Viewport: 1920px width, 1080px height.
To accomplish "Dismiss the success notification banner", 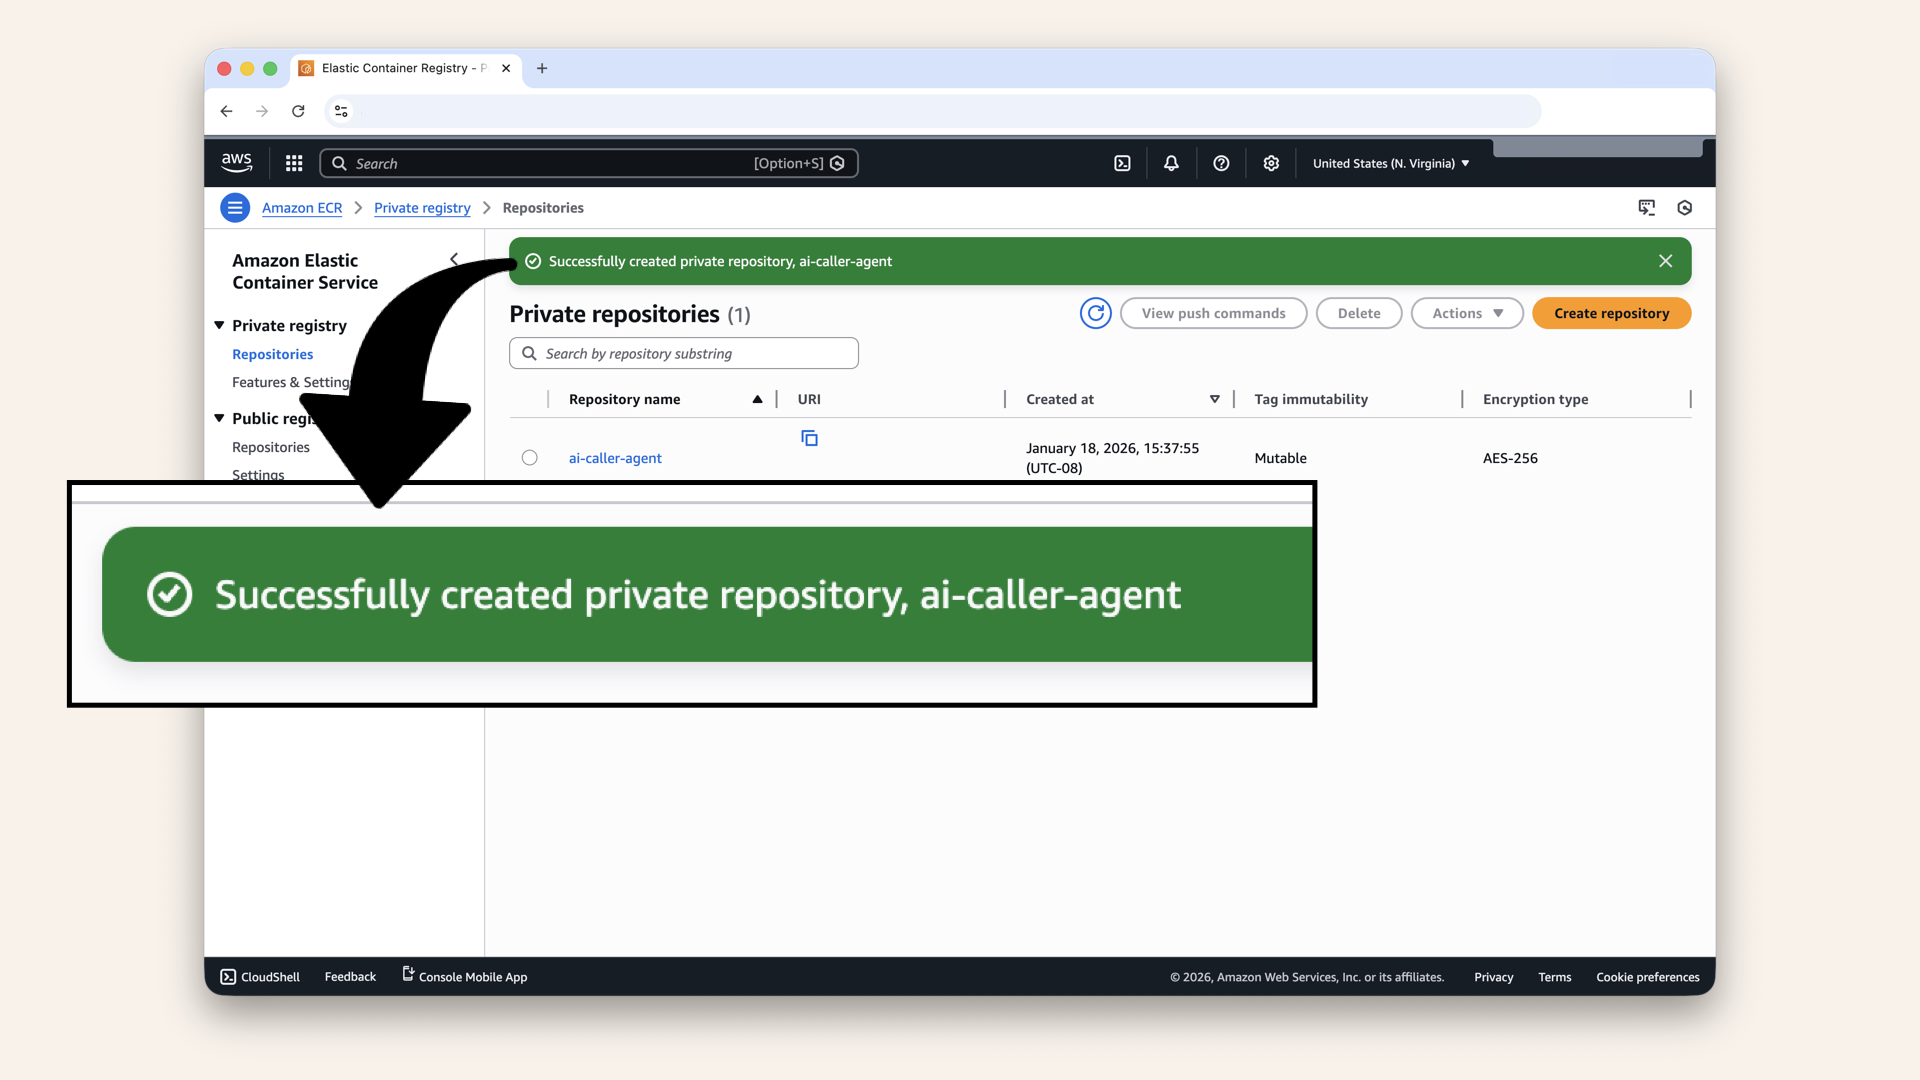I will 1665,261.
